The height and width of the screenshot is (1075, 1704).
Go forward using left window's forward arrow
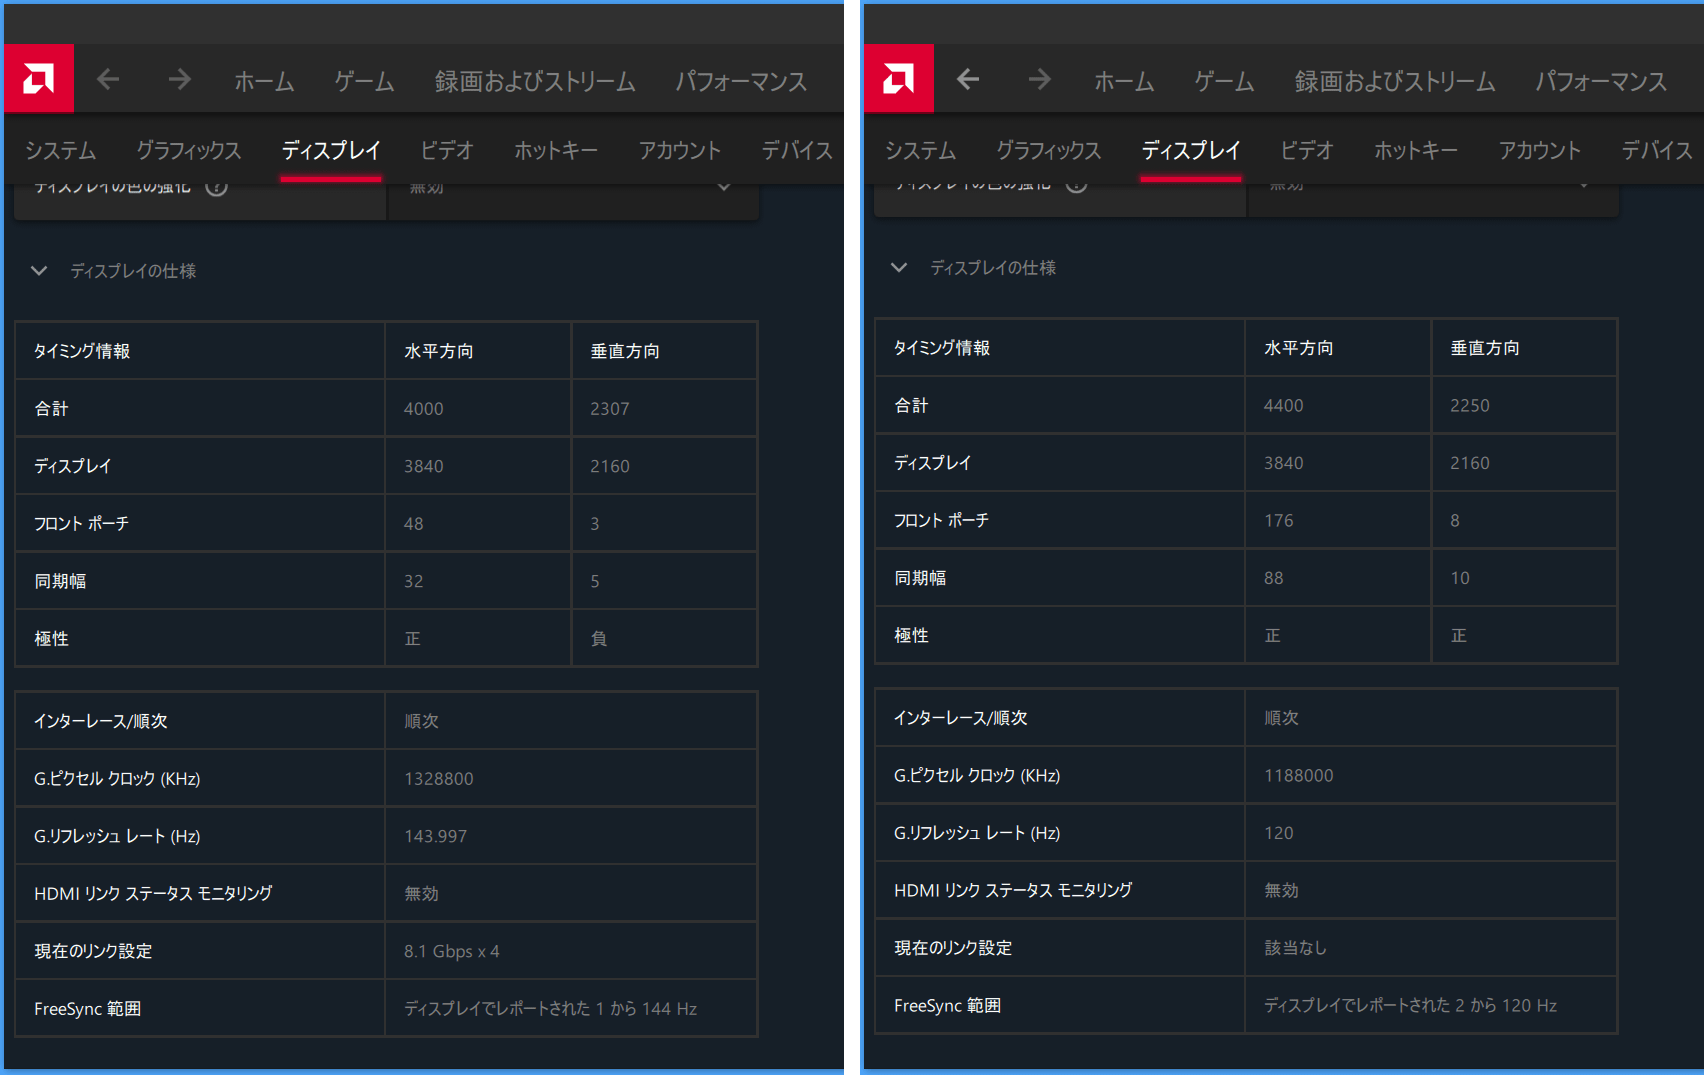[179, 79]
